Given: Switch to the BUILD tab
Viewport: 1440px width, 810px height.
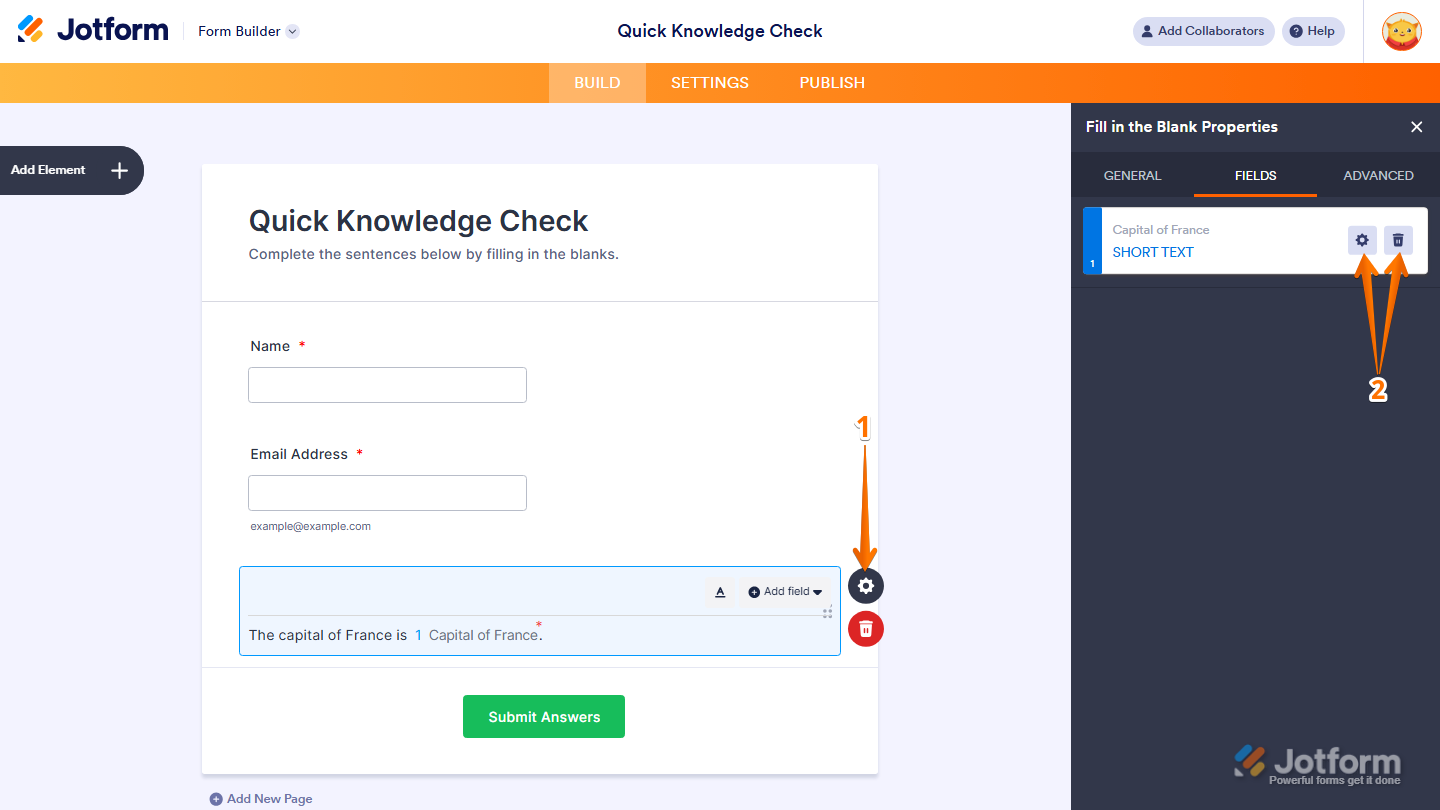Looking at the screenshot, I should [597, 83].
